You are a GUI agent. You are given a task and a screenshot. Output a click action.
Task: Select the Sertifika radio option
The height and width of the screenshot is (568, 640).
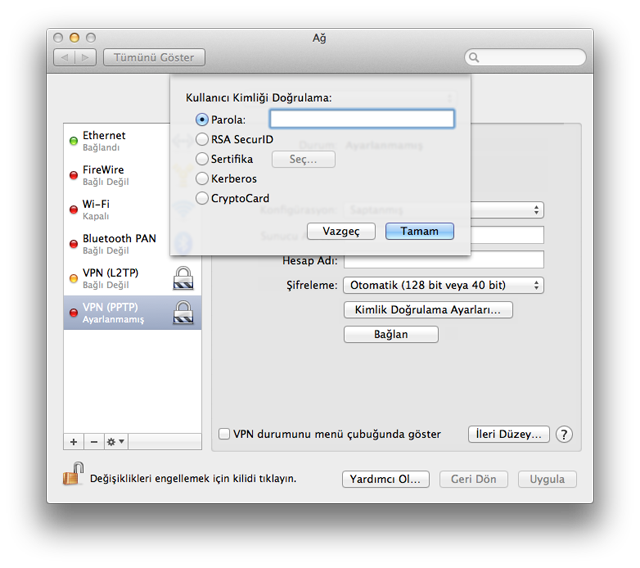coord(202,159)
